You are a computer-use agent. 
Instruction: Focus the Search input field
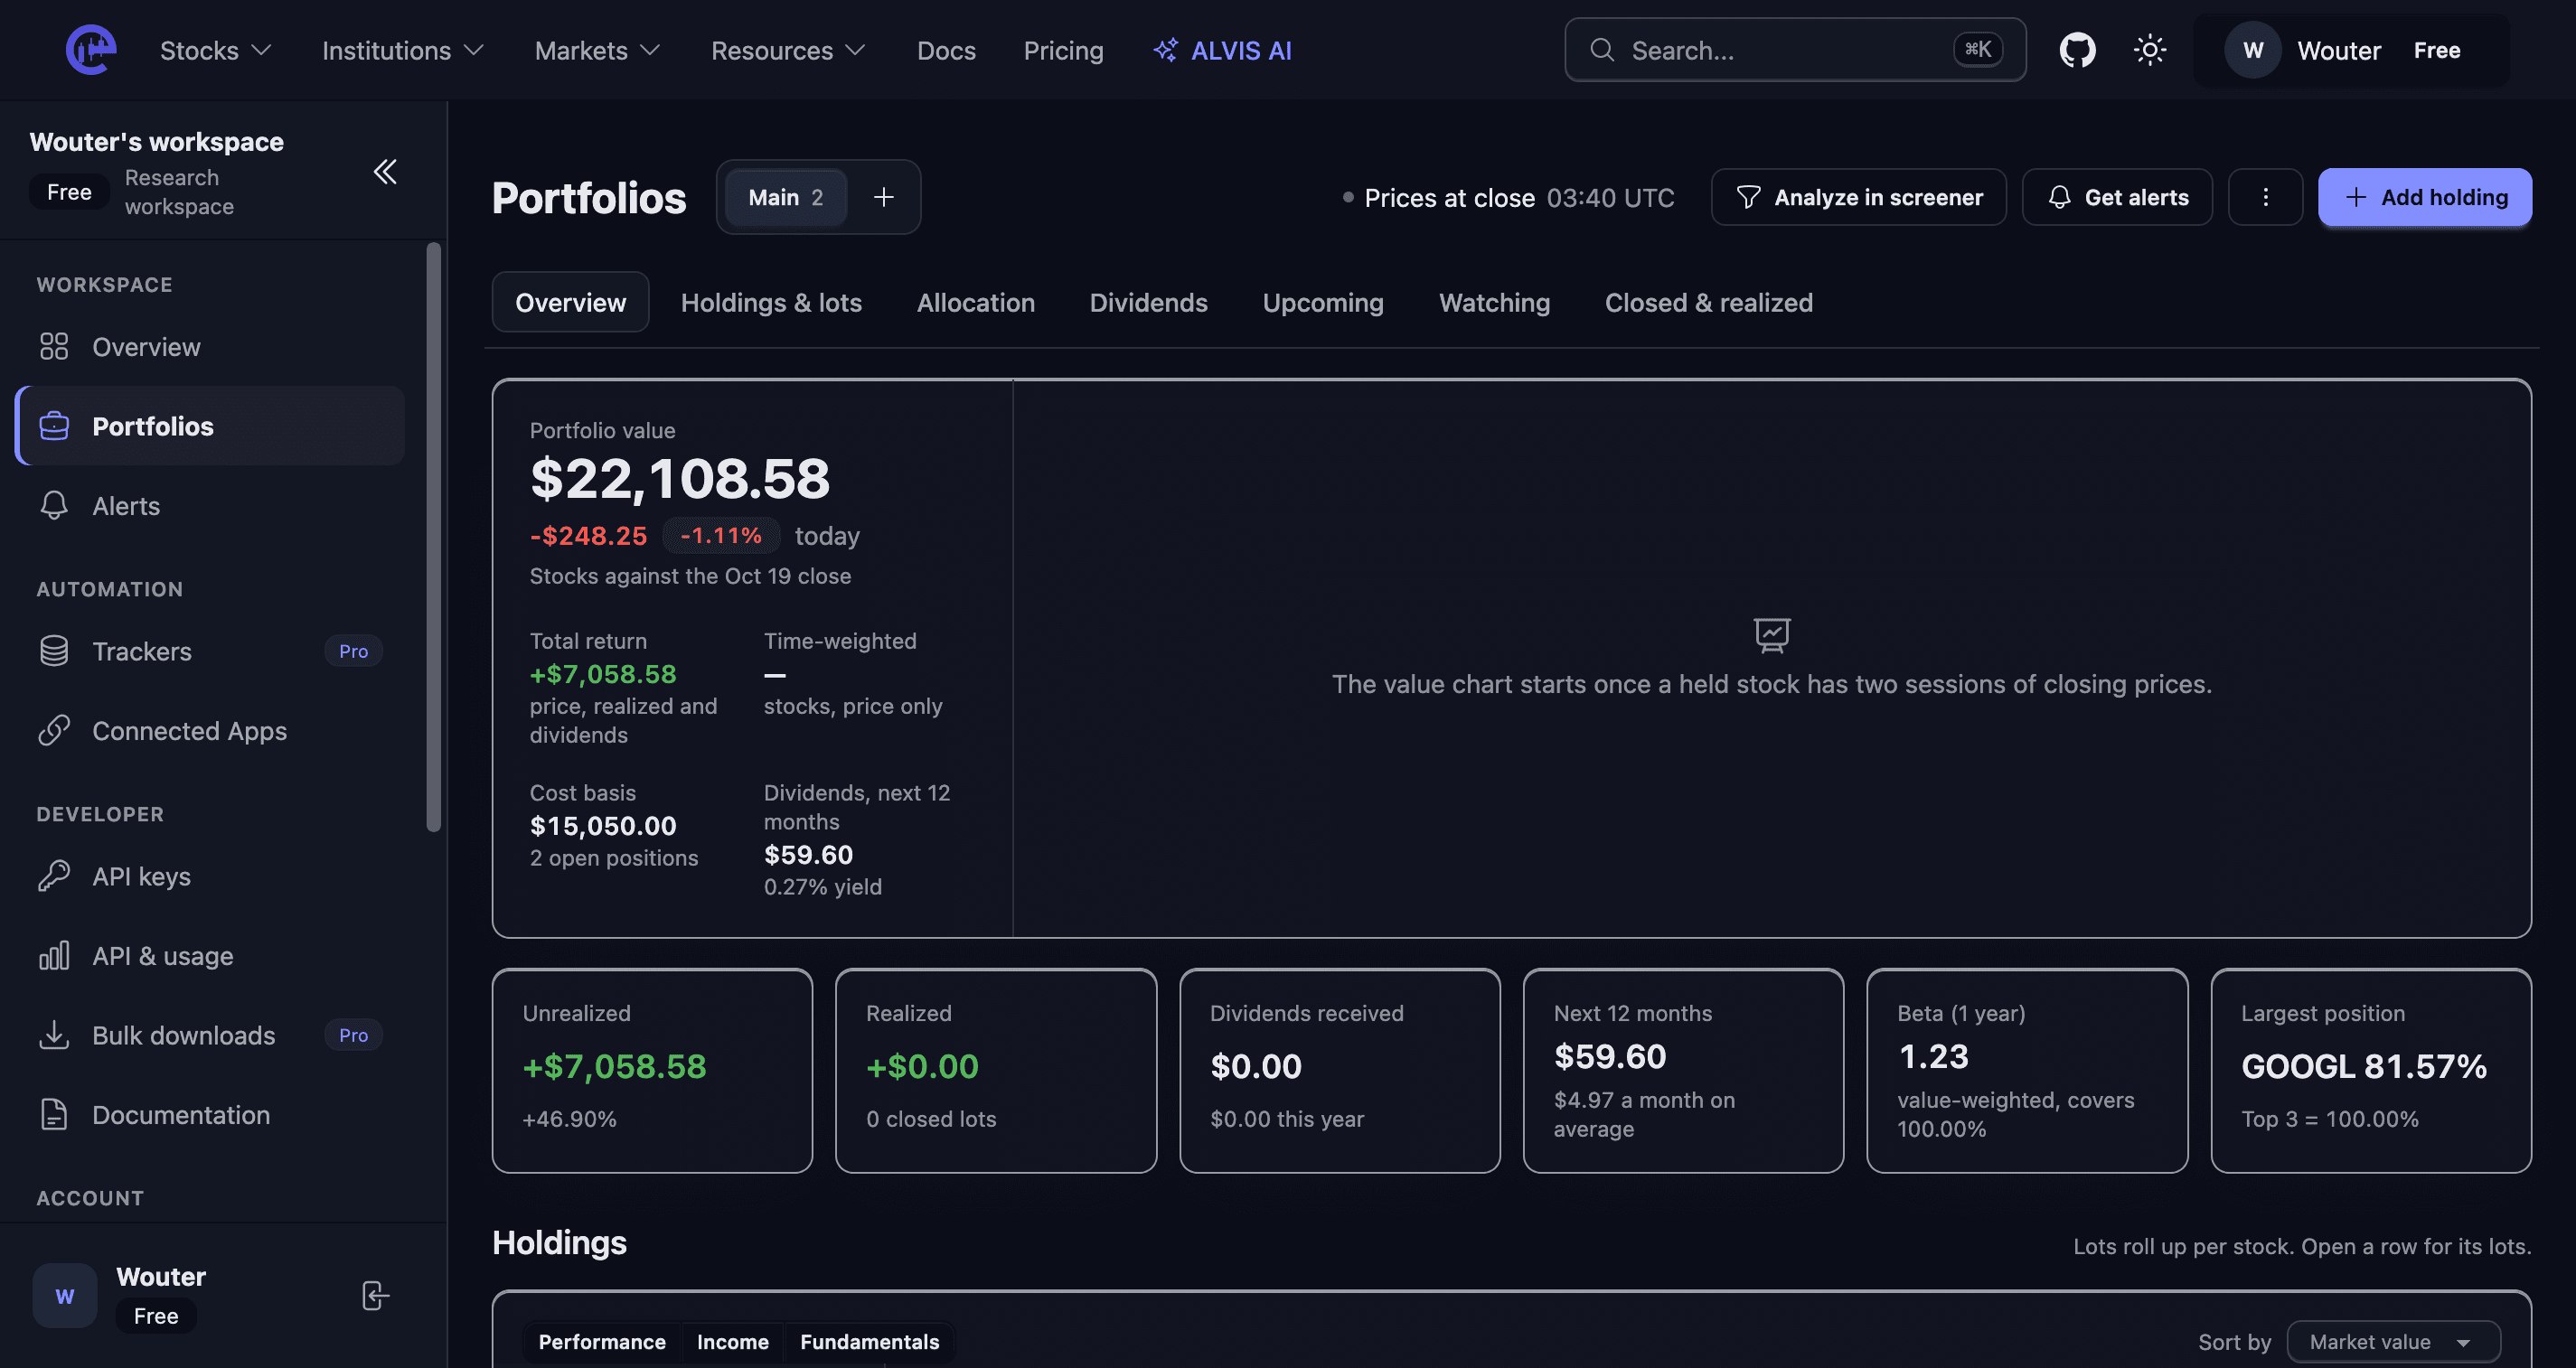point(1795,50)
